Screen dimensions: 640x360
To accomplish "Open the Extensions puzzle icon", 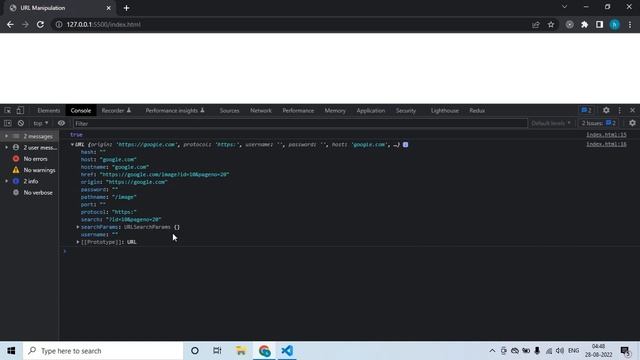I will click(584, 24).
